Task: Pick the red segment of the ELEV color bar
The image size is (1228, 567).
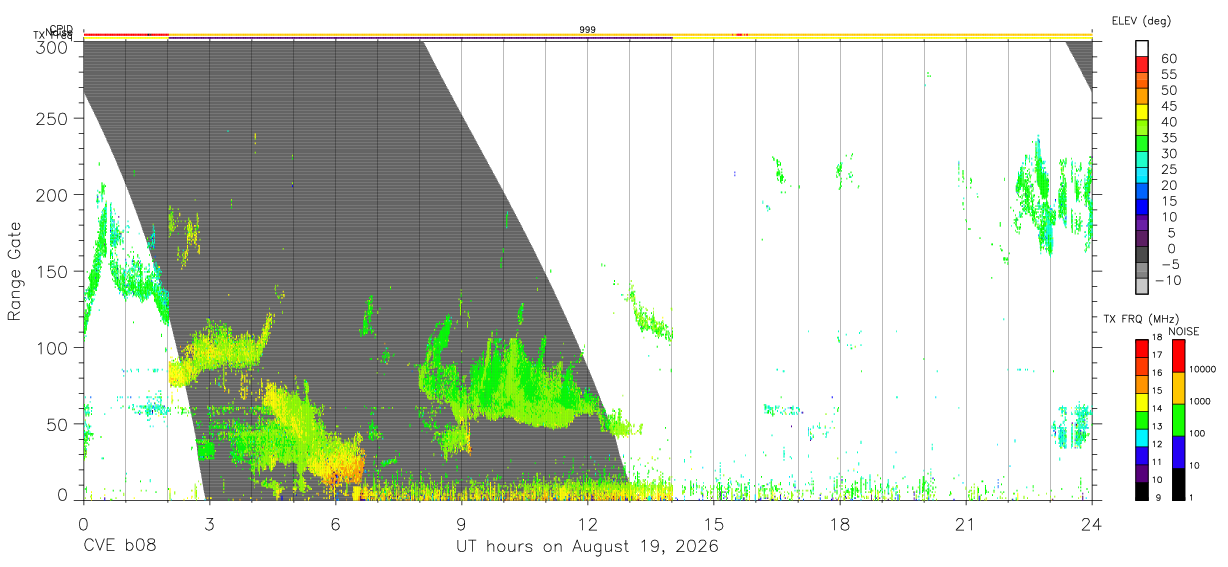Action: coord(1142,64)
